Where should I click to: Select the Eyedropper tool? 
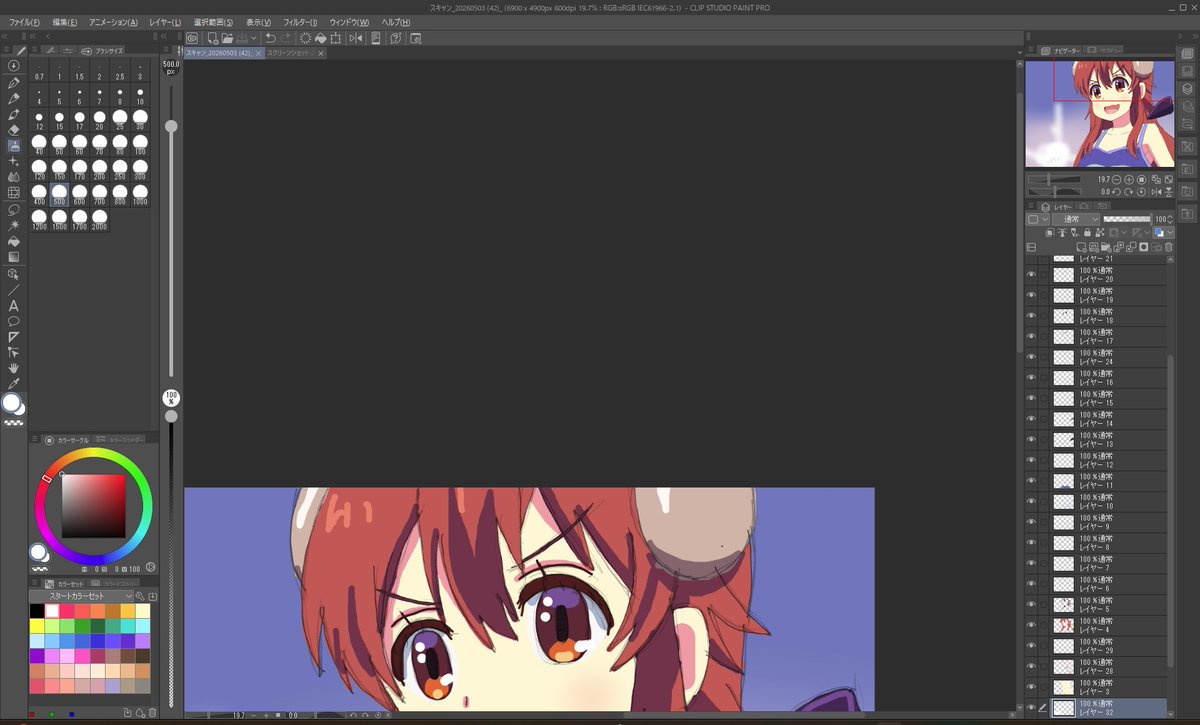[x=14, y=383]
